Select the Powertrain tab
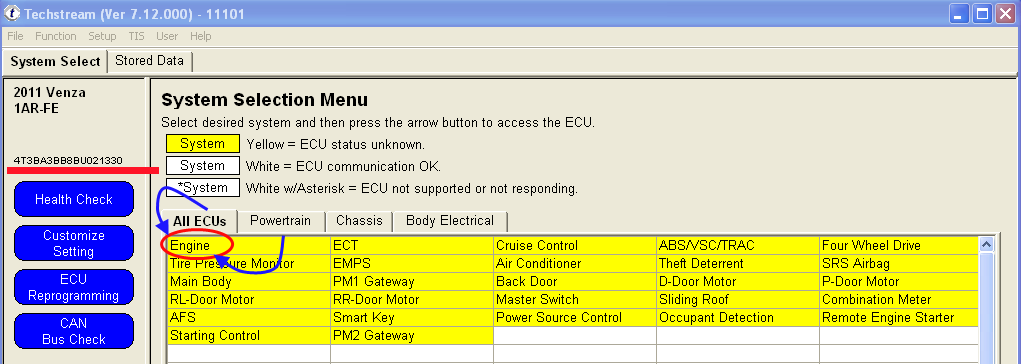This screenshot has width=1021, height=364. [281, 221]
